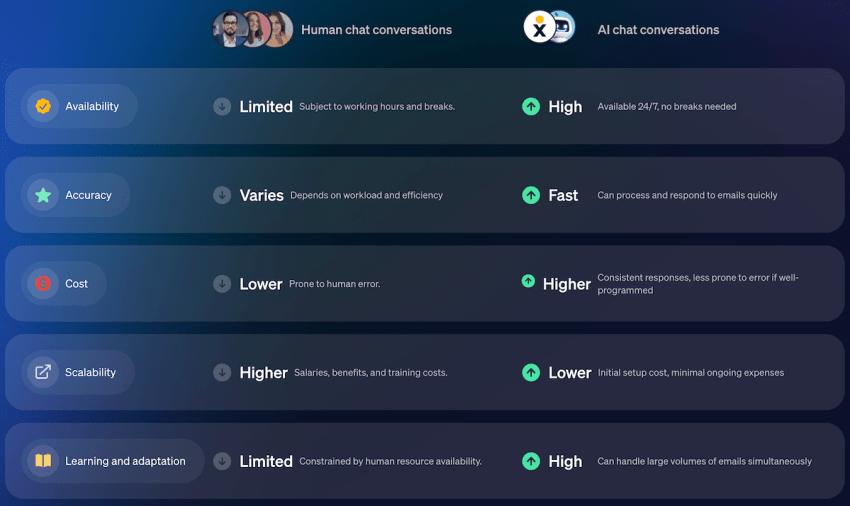The height and width of the screenshot is (506, 850).
Task: Click the green up arrow beside Fast
Action: 531,195
